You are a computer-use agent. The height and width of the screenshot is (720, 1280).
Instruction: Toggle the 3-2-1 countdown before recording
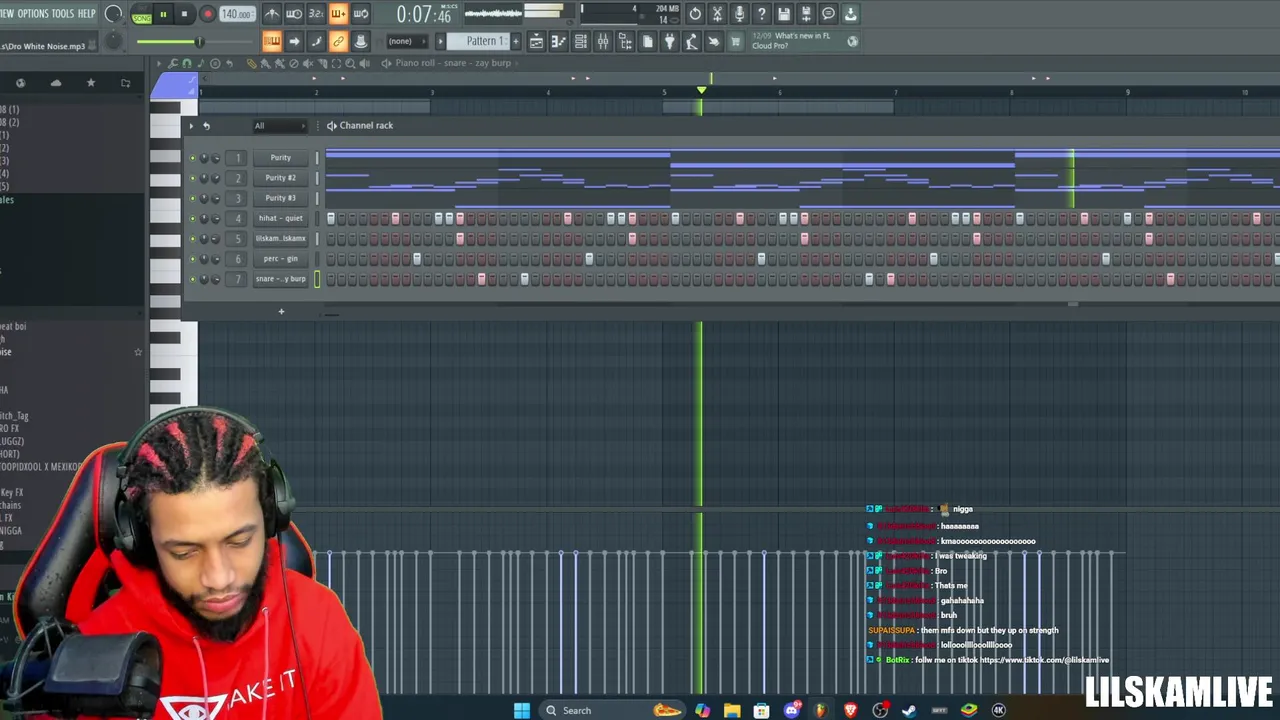pyautogui.click(x=316, y=14)
